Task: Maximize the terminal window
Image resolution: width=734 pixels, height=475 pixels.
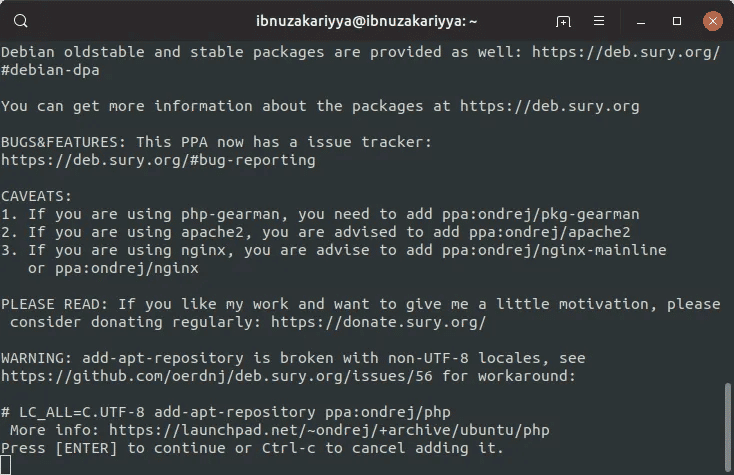Action: 676,21
